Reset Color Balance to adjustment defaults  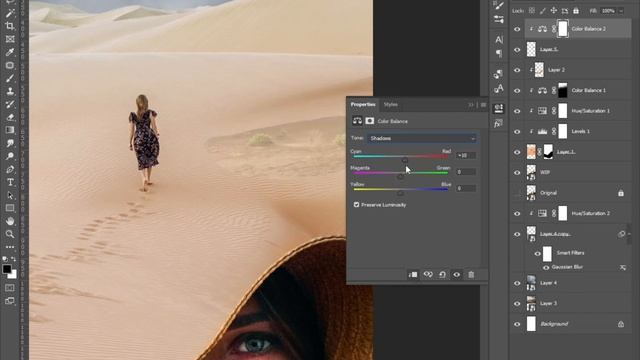tap(442, 275)
